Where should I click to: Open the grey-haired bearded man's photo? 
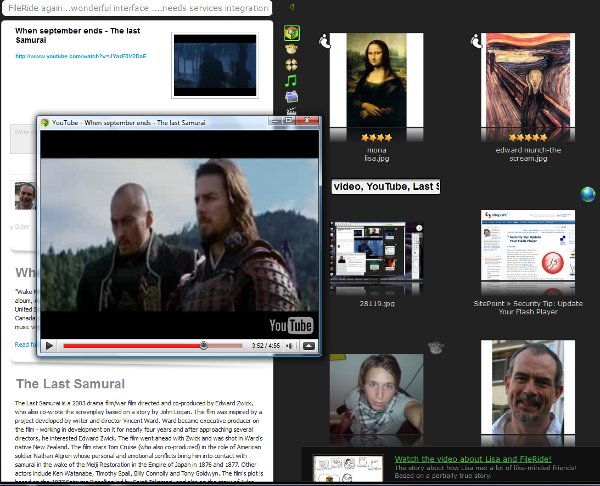point(528,387)
